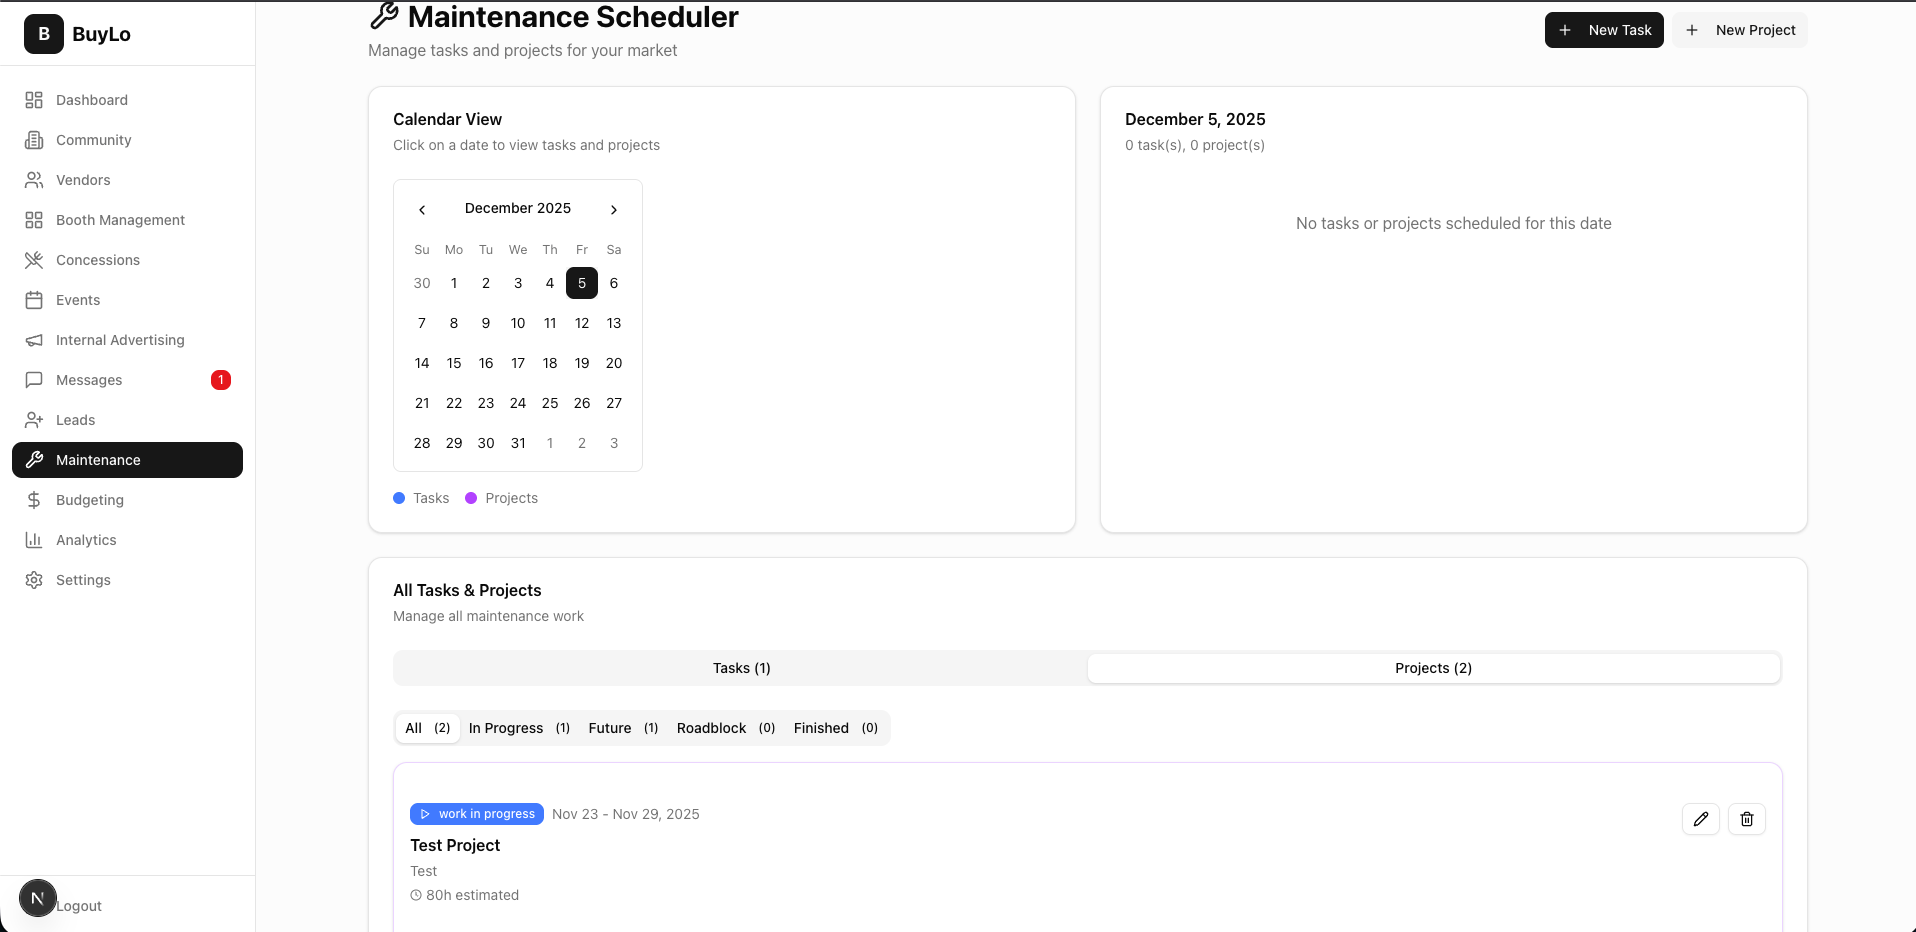The height and width of the screenshot is (932, 1916).
Task: Go to previous month in calendar
Action: [422, 209]
